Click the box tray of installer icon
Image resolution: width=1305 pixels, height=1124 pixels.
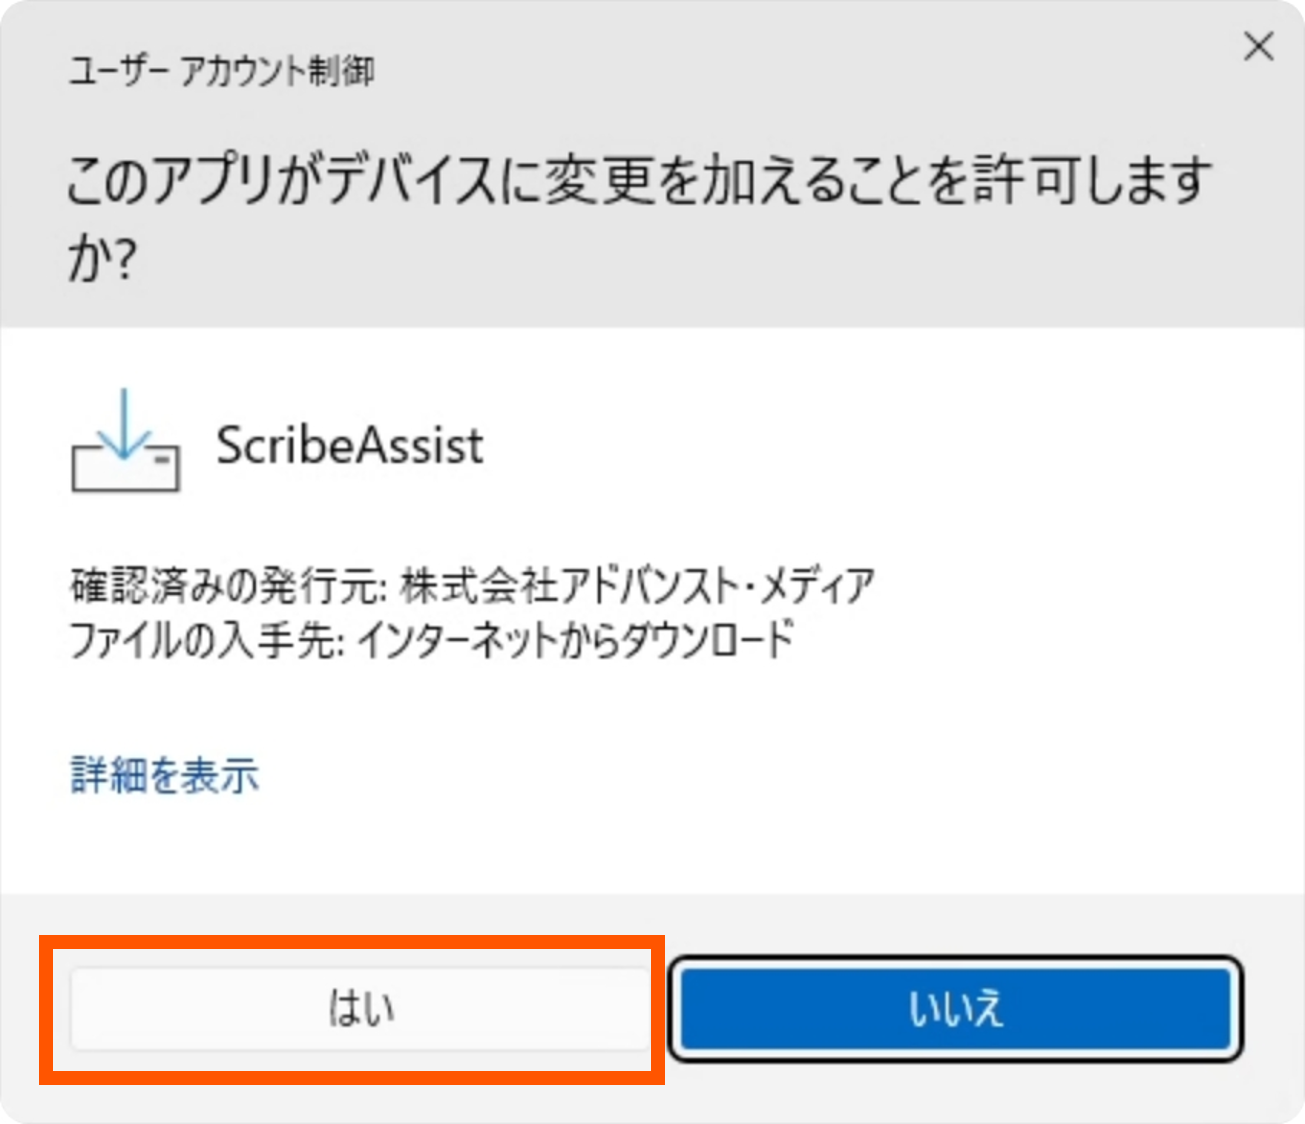click(125, 469)
